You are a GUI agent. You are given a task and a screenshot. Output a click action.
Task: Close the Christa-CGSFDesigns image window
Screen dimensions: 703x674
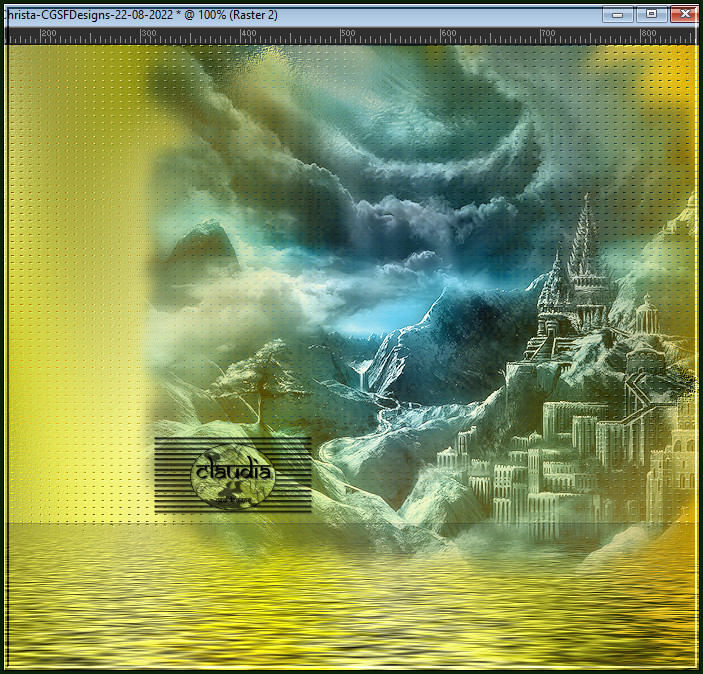point(684,14)
